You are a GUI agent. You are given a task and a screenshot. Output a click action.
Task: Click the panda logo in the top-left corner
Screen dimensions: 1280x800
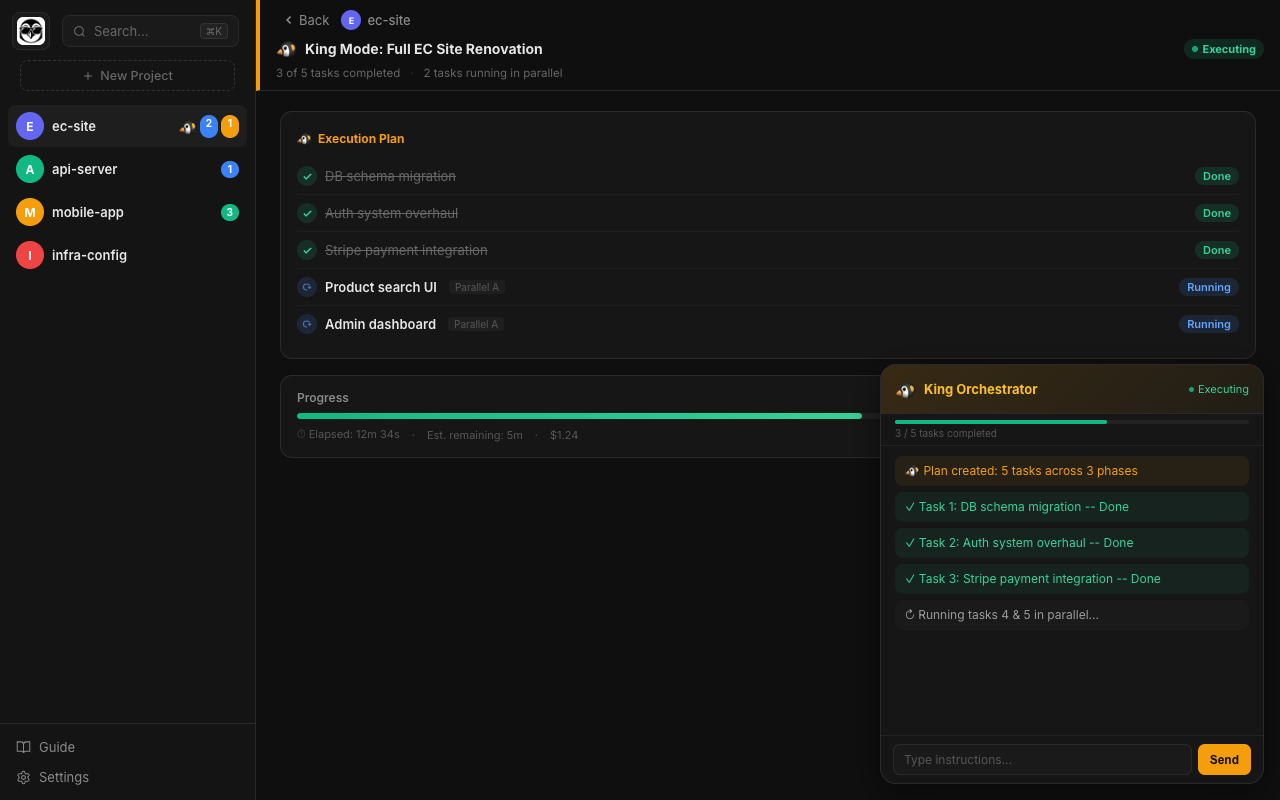pos(30,30)
